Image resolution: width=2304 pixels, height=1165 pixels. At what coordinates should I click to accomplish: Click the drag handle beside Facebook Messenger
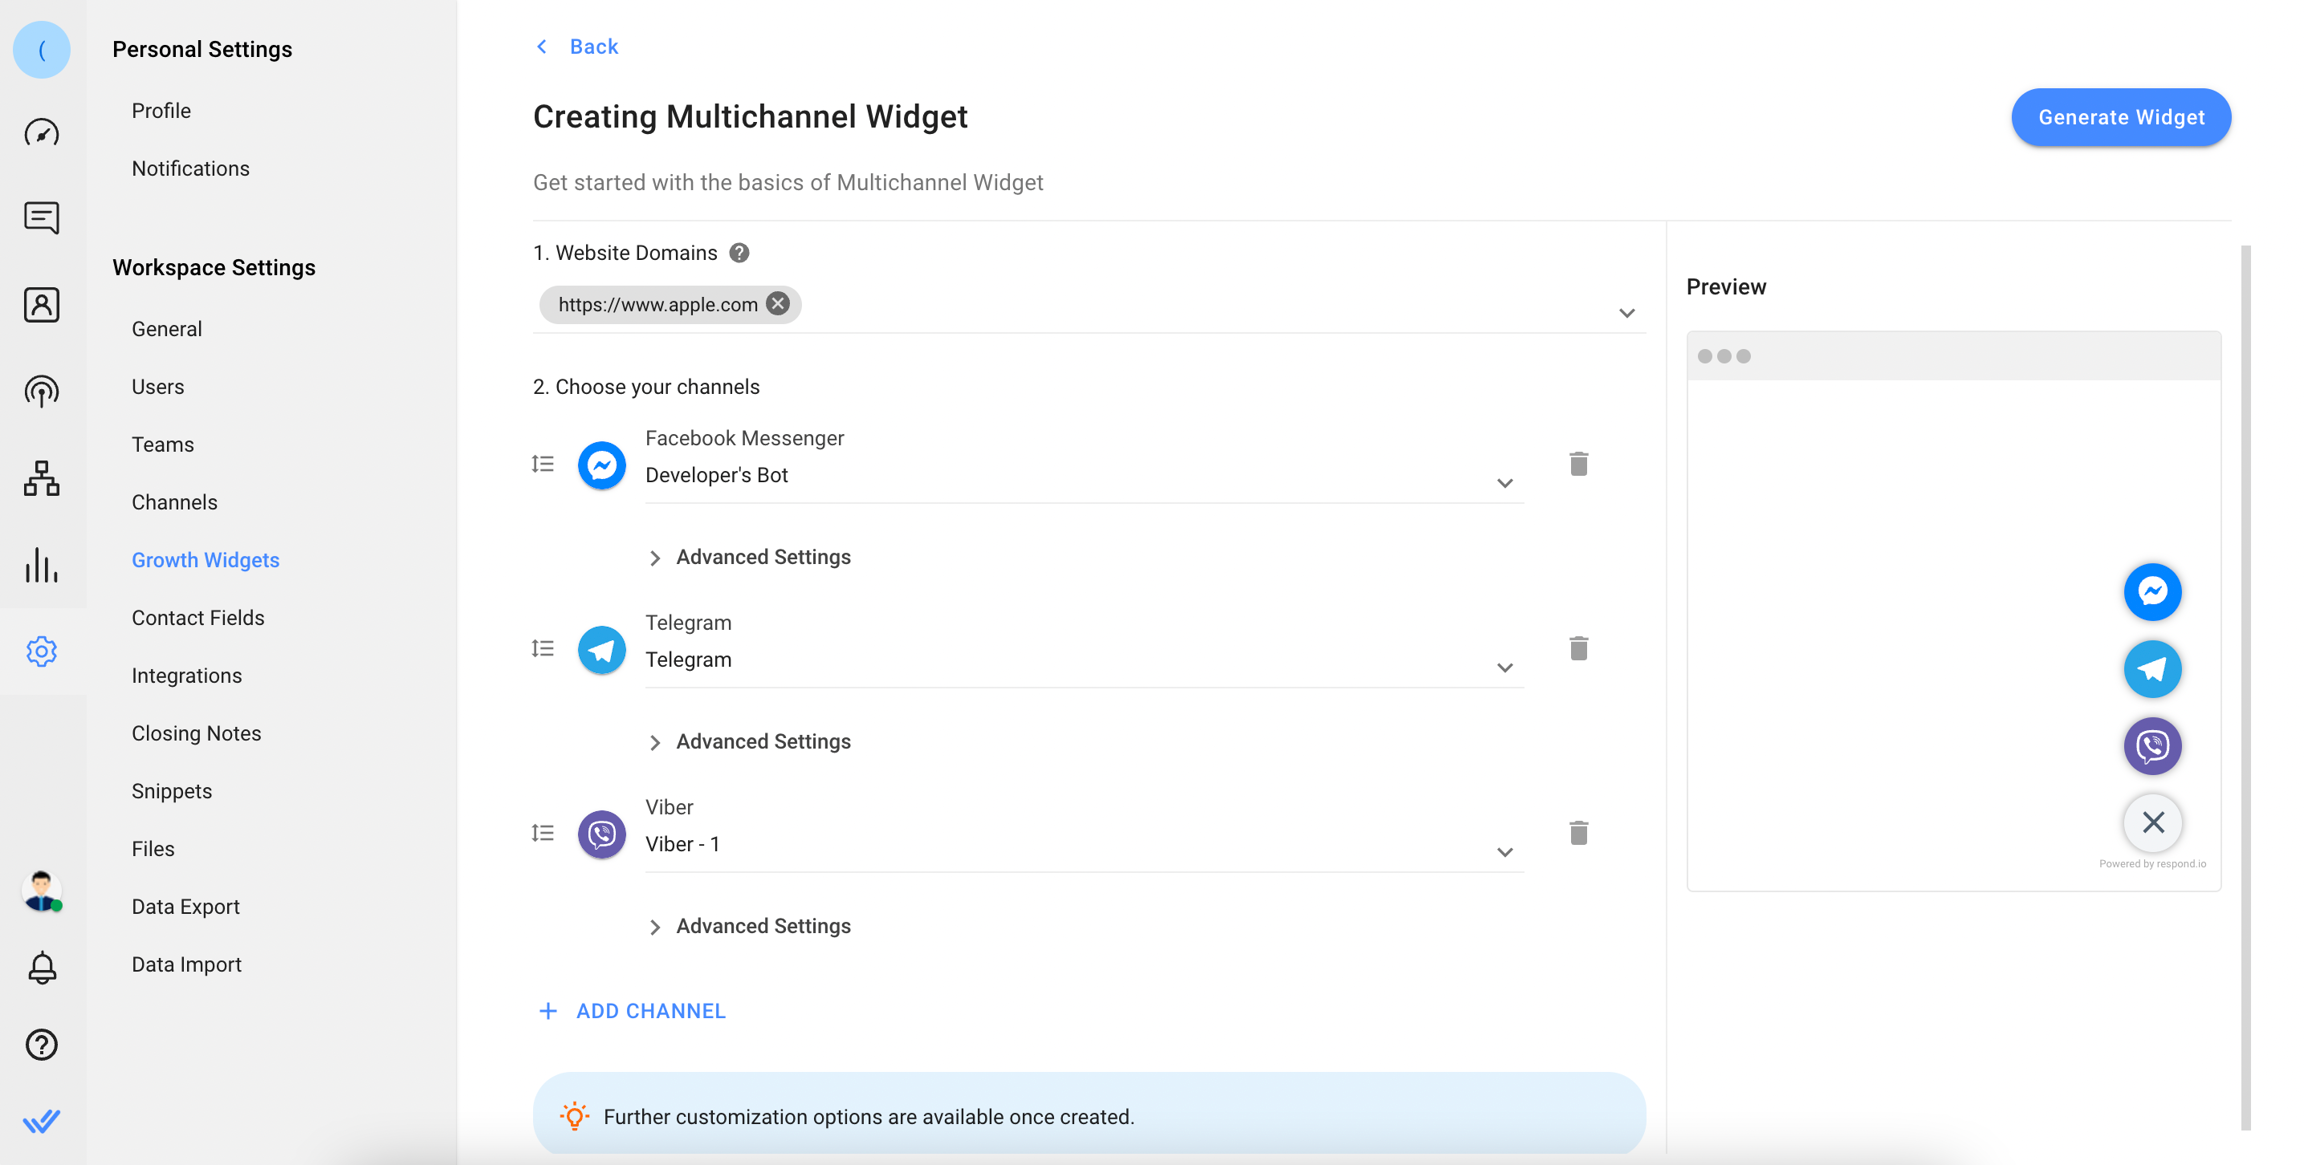click(x=543, y=464)
